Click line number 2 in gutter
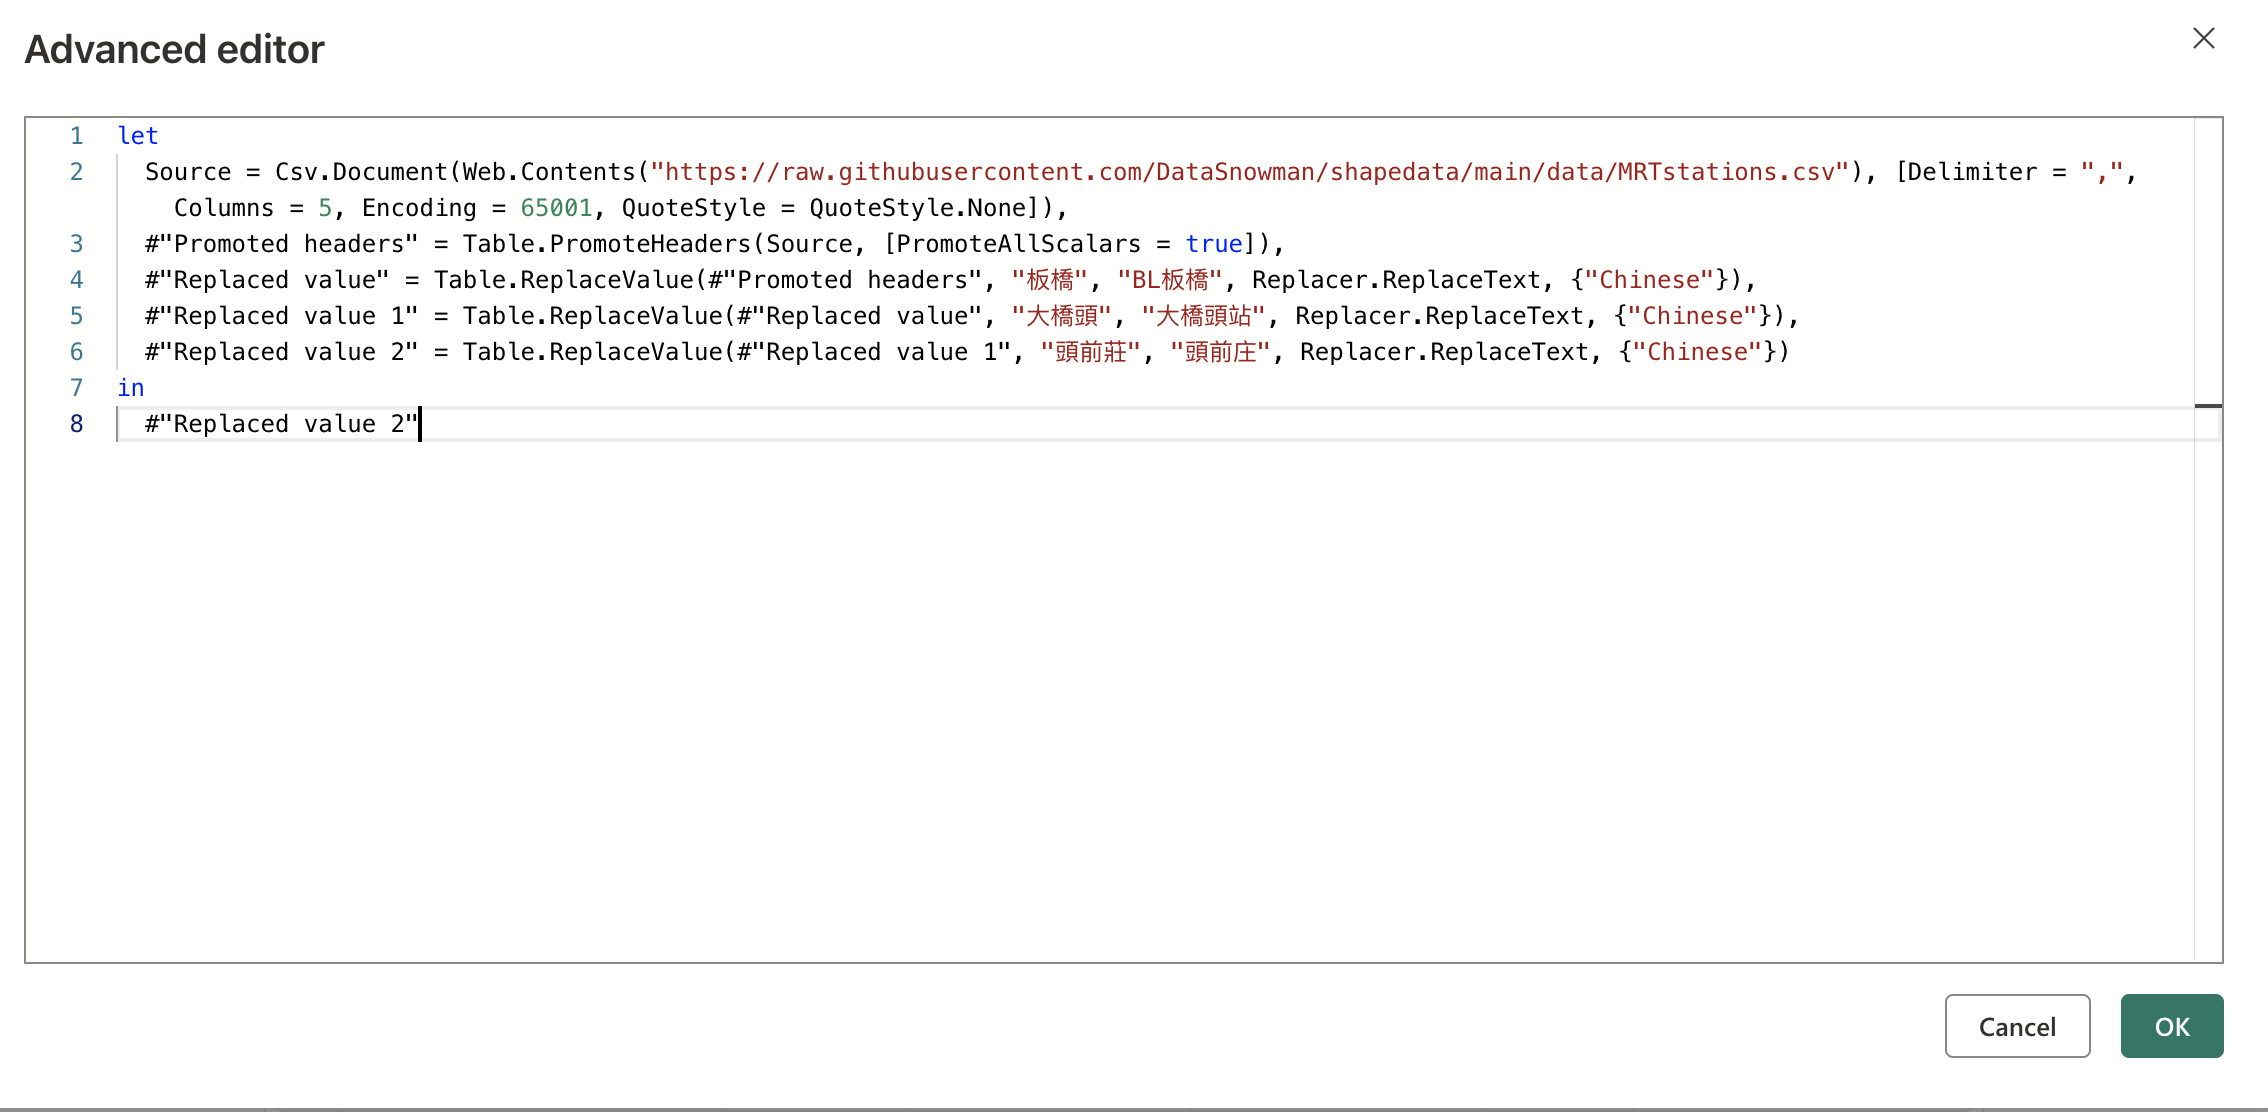2268x1112 pixels. coord(76,172)
